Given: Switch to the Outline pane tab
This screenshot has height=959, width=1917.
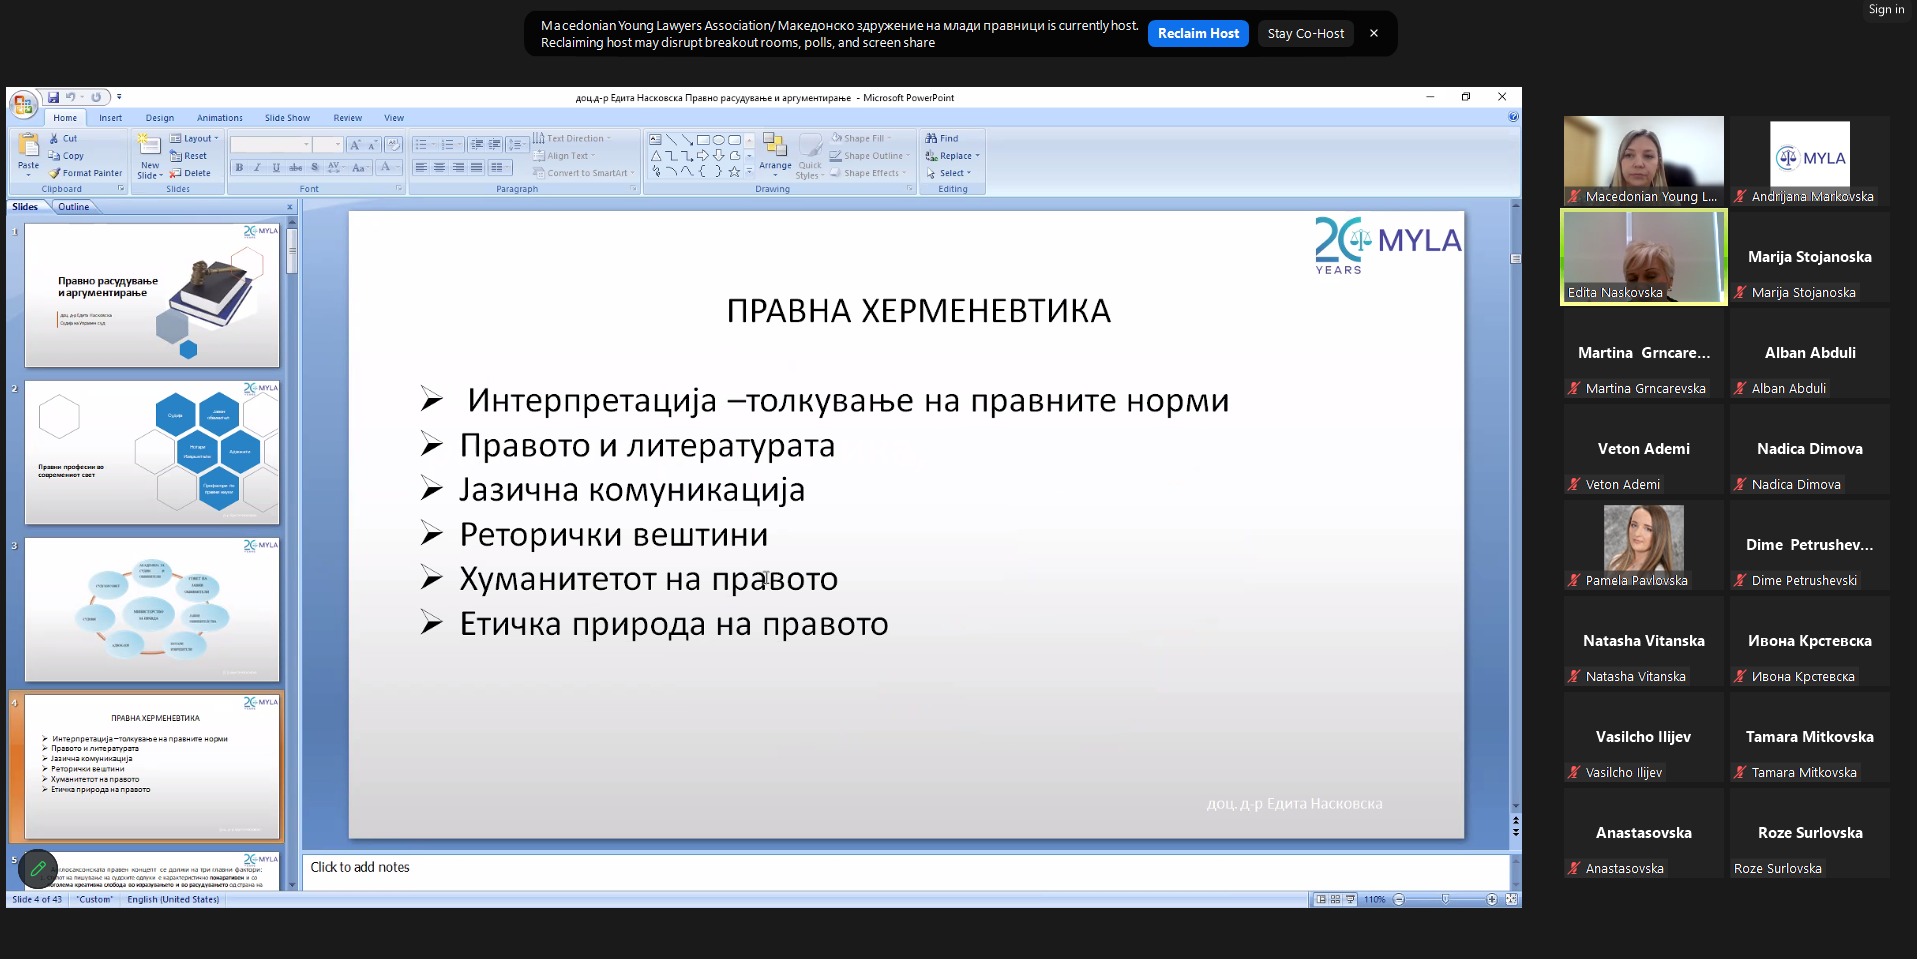Looking at the screenshot, I should 73,207.
